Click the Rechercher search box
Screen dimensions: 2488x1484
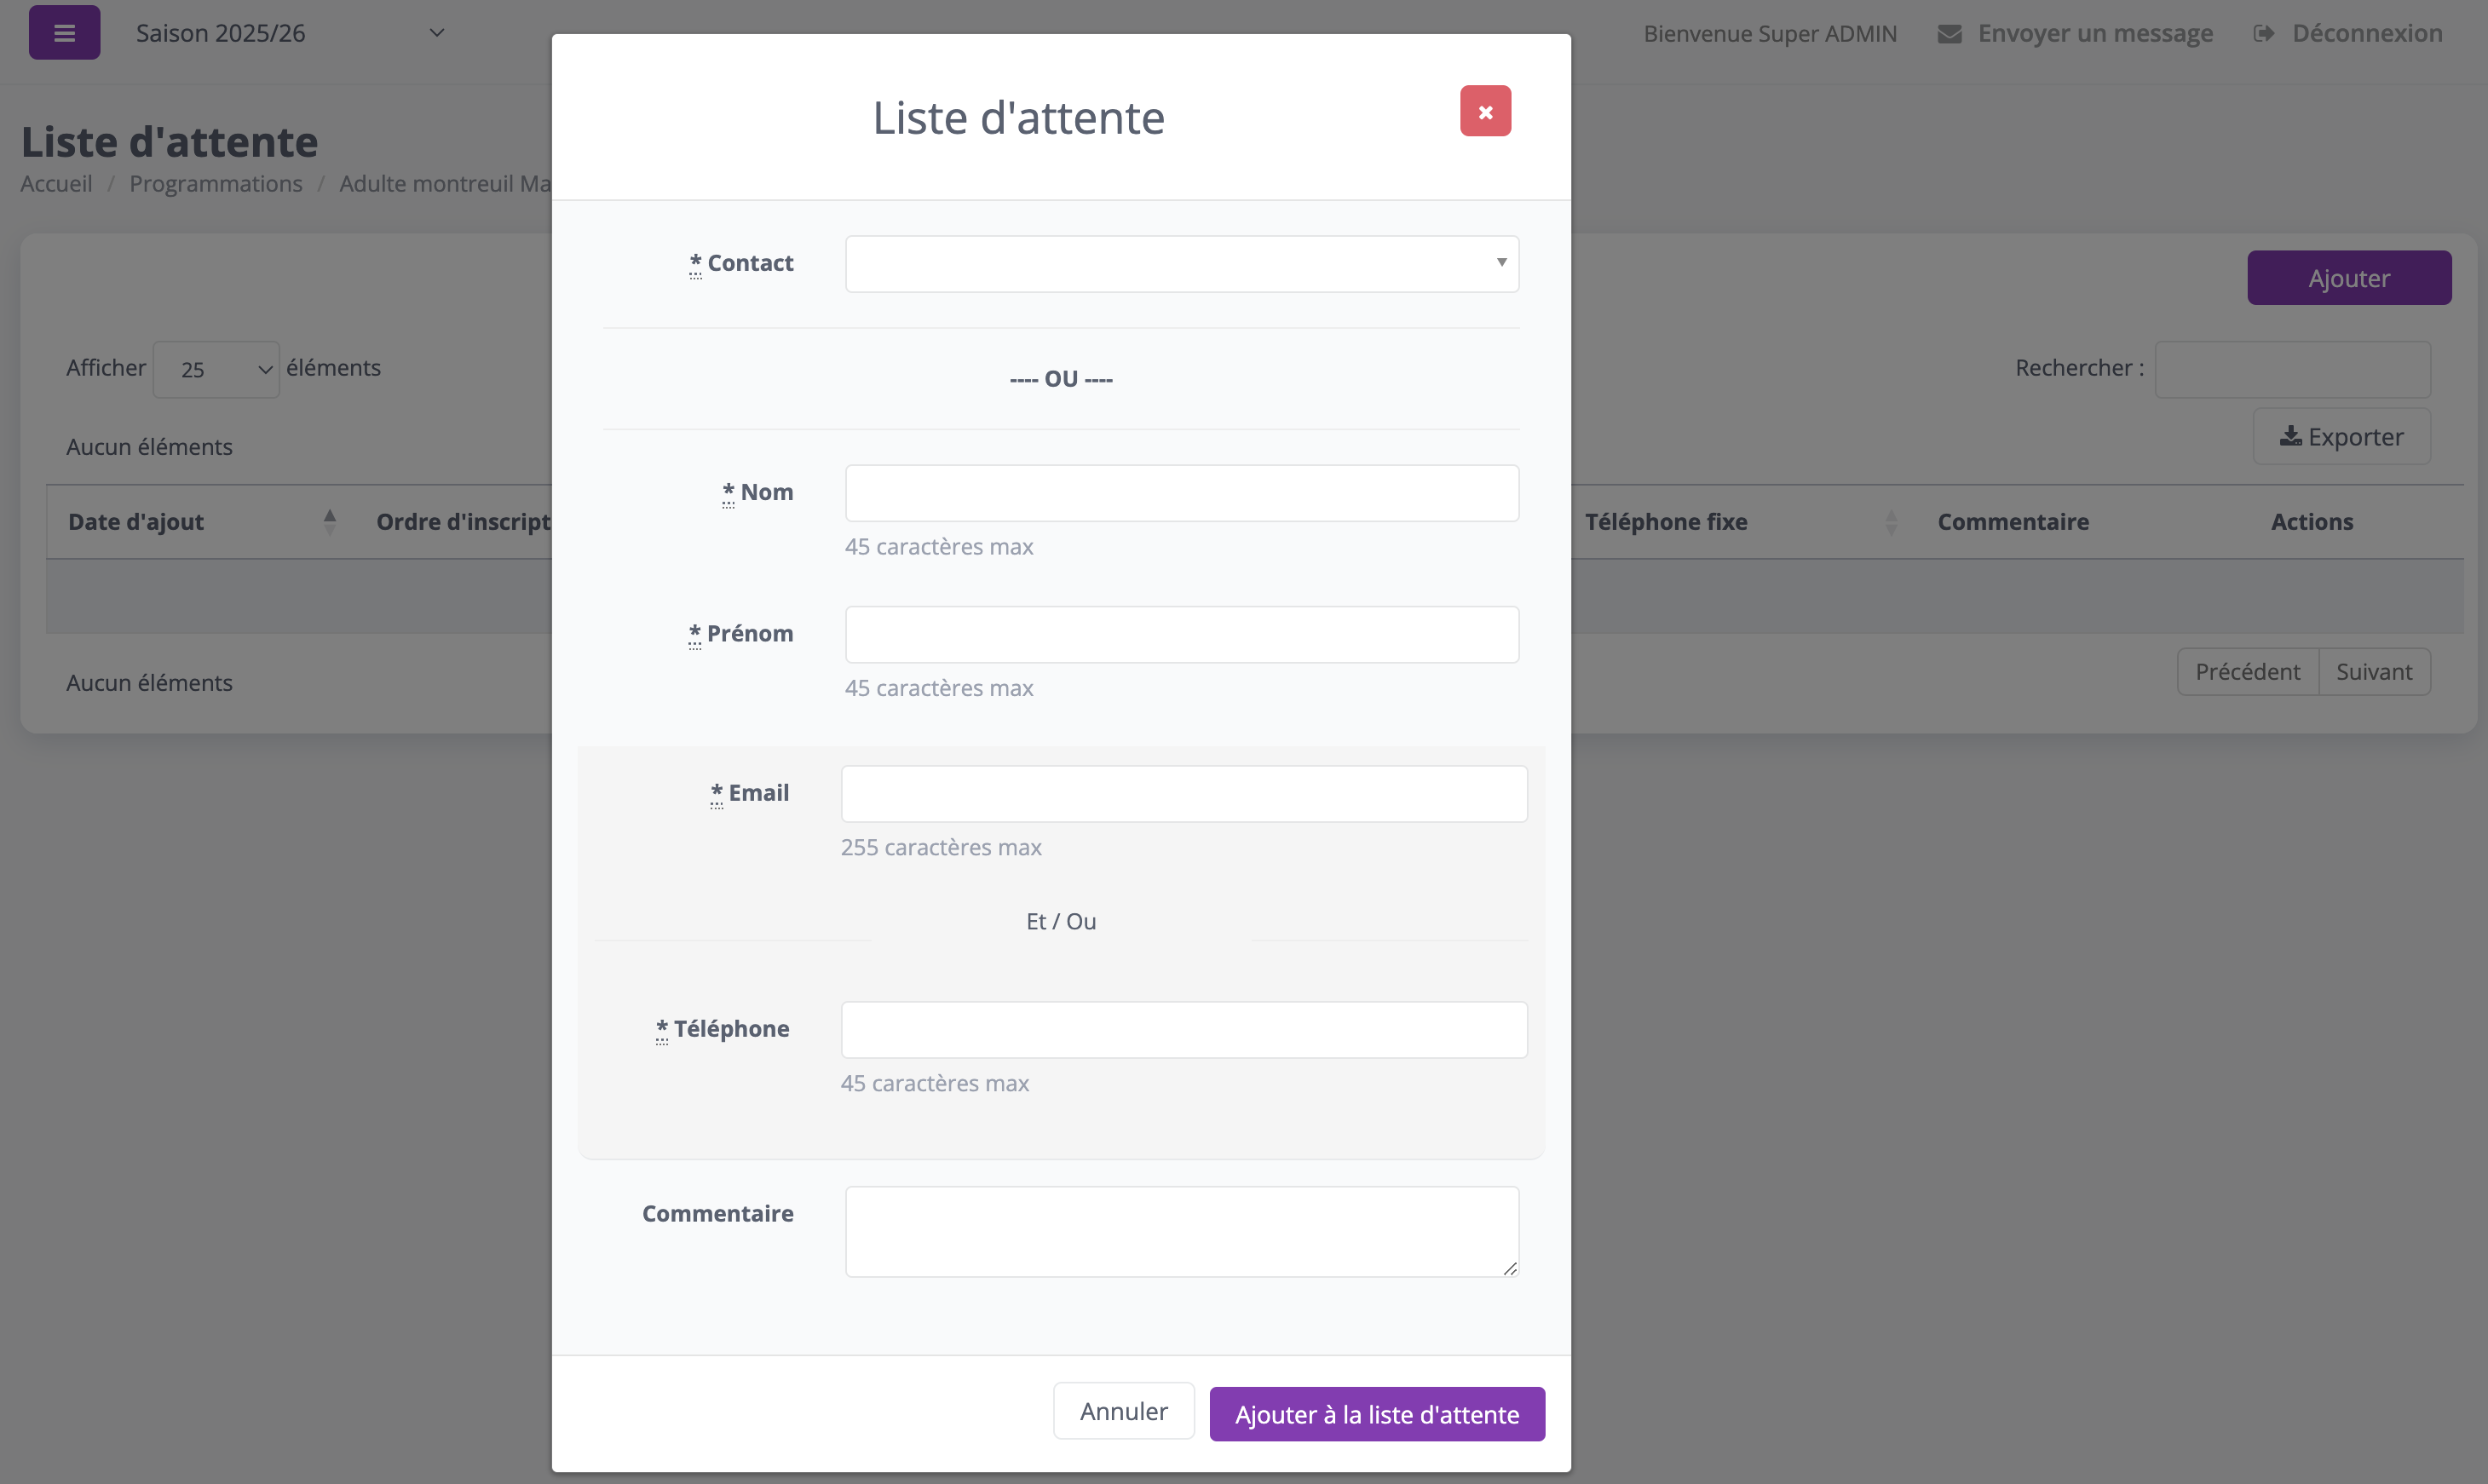point(2291,369)
